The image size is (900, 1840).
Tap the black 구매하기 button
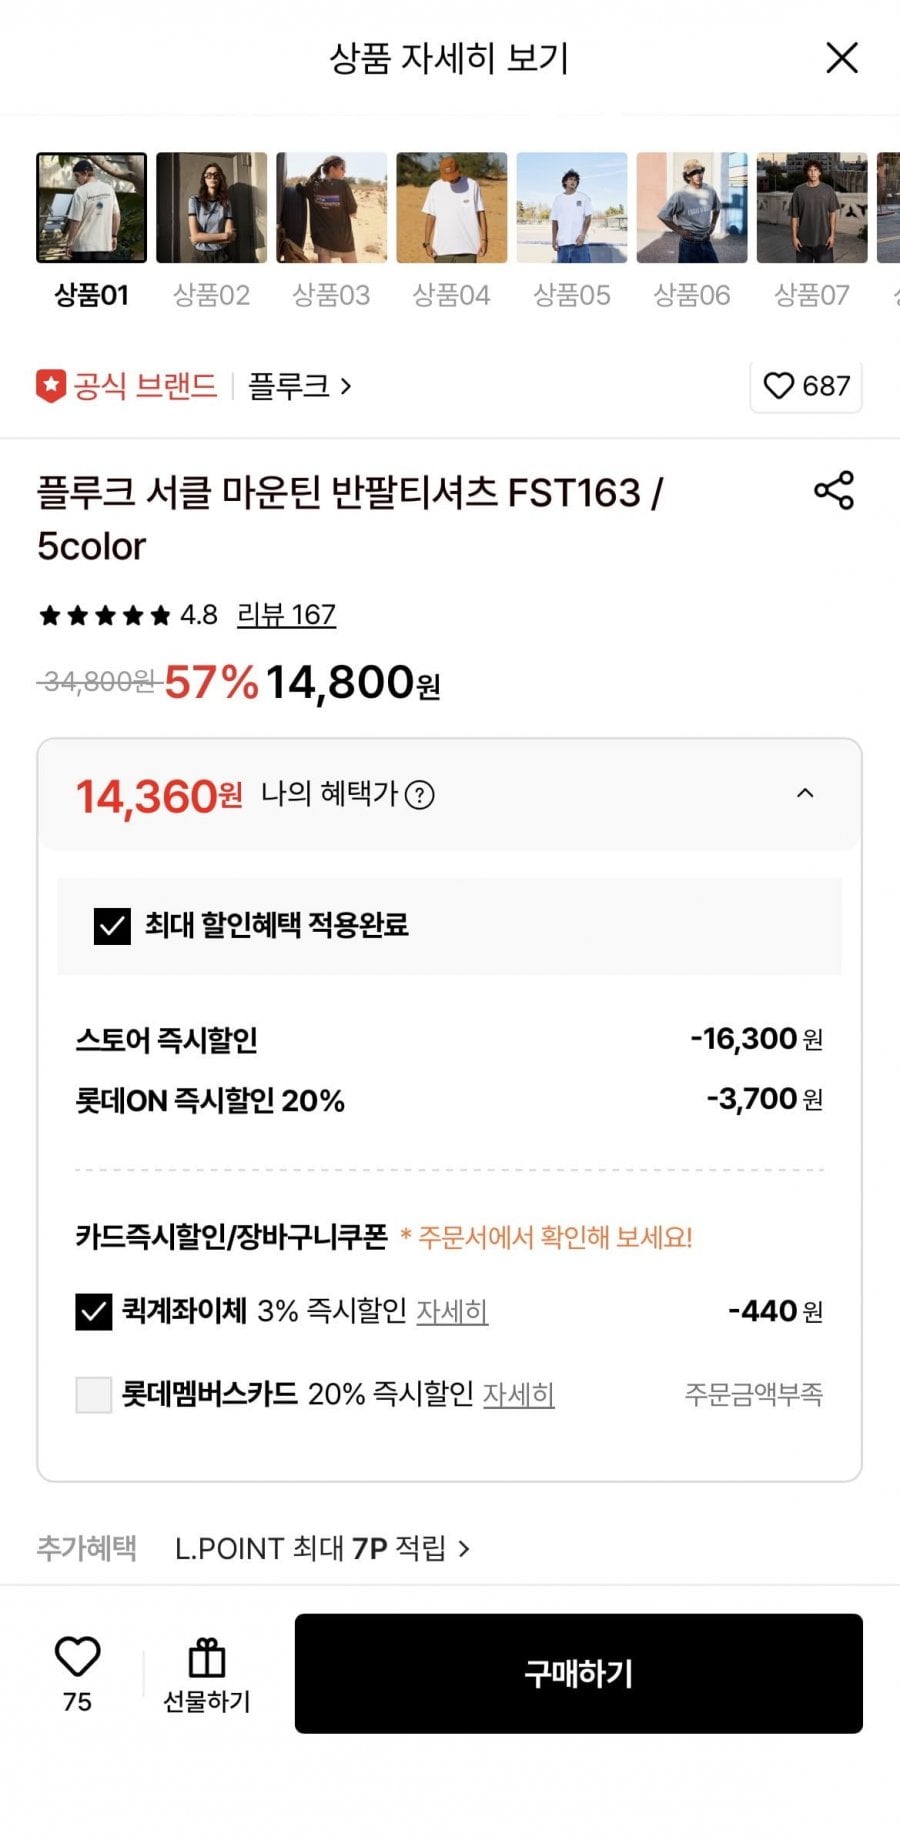[579, 1673]
